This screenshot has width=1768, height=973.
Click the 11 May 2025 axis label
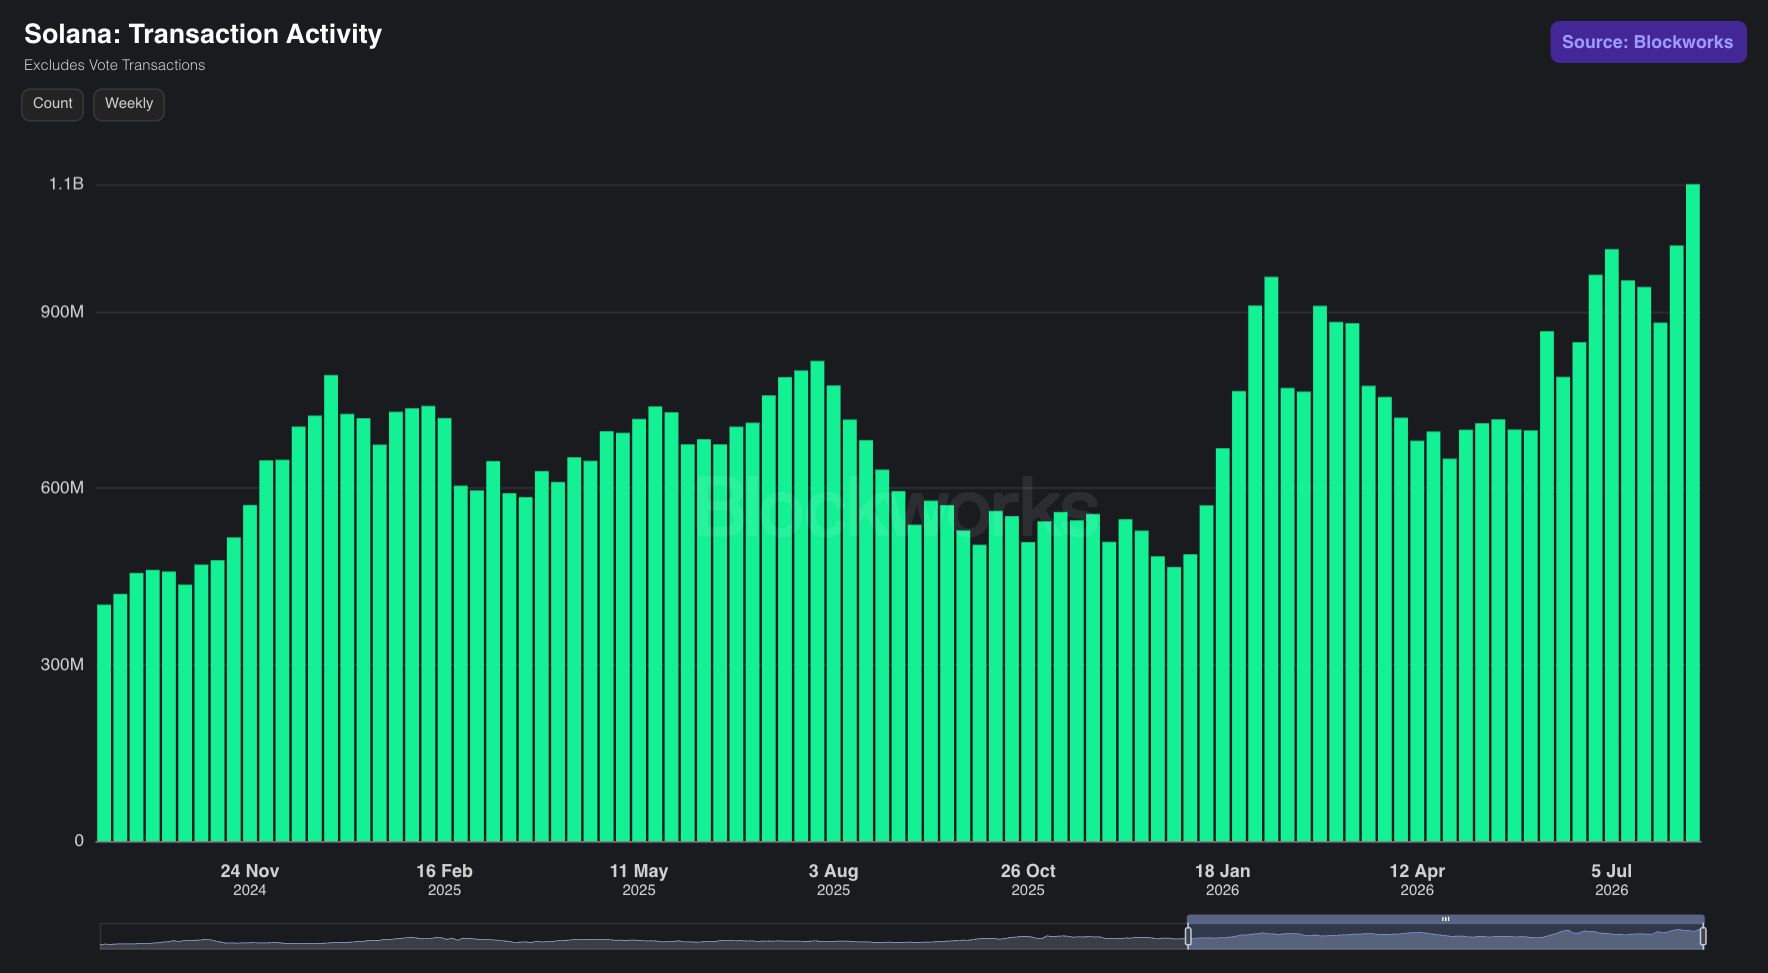pos(639,880)
